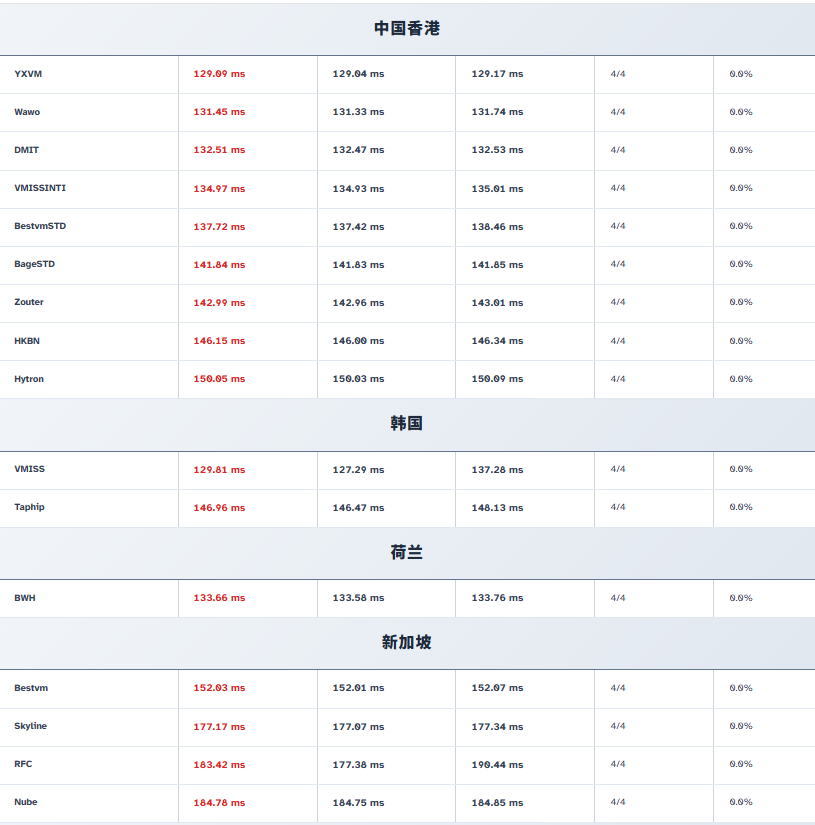Select the Skyline provider name
Screen dimensions: 815x825
click(x=30, y=726)
